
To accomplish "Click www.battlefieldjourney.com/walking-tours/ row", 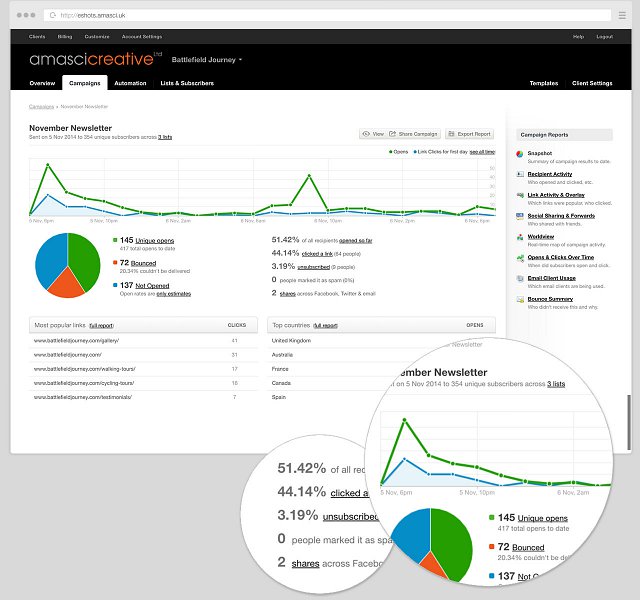I will click(143, 369).
